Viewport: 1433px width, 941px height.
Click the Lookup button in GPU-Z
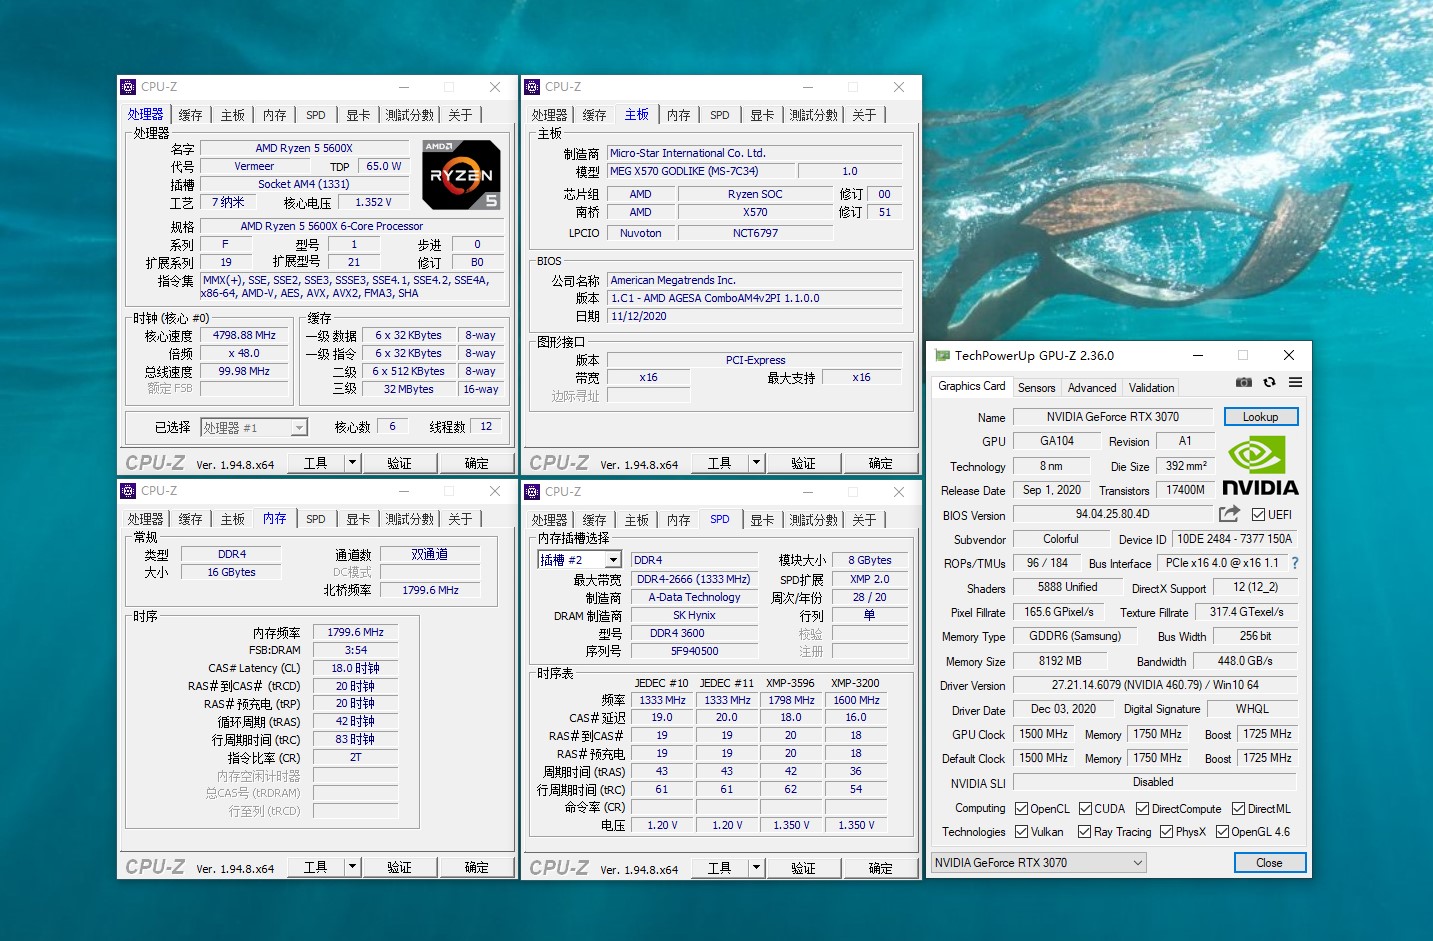1260,417
